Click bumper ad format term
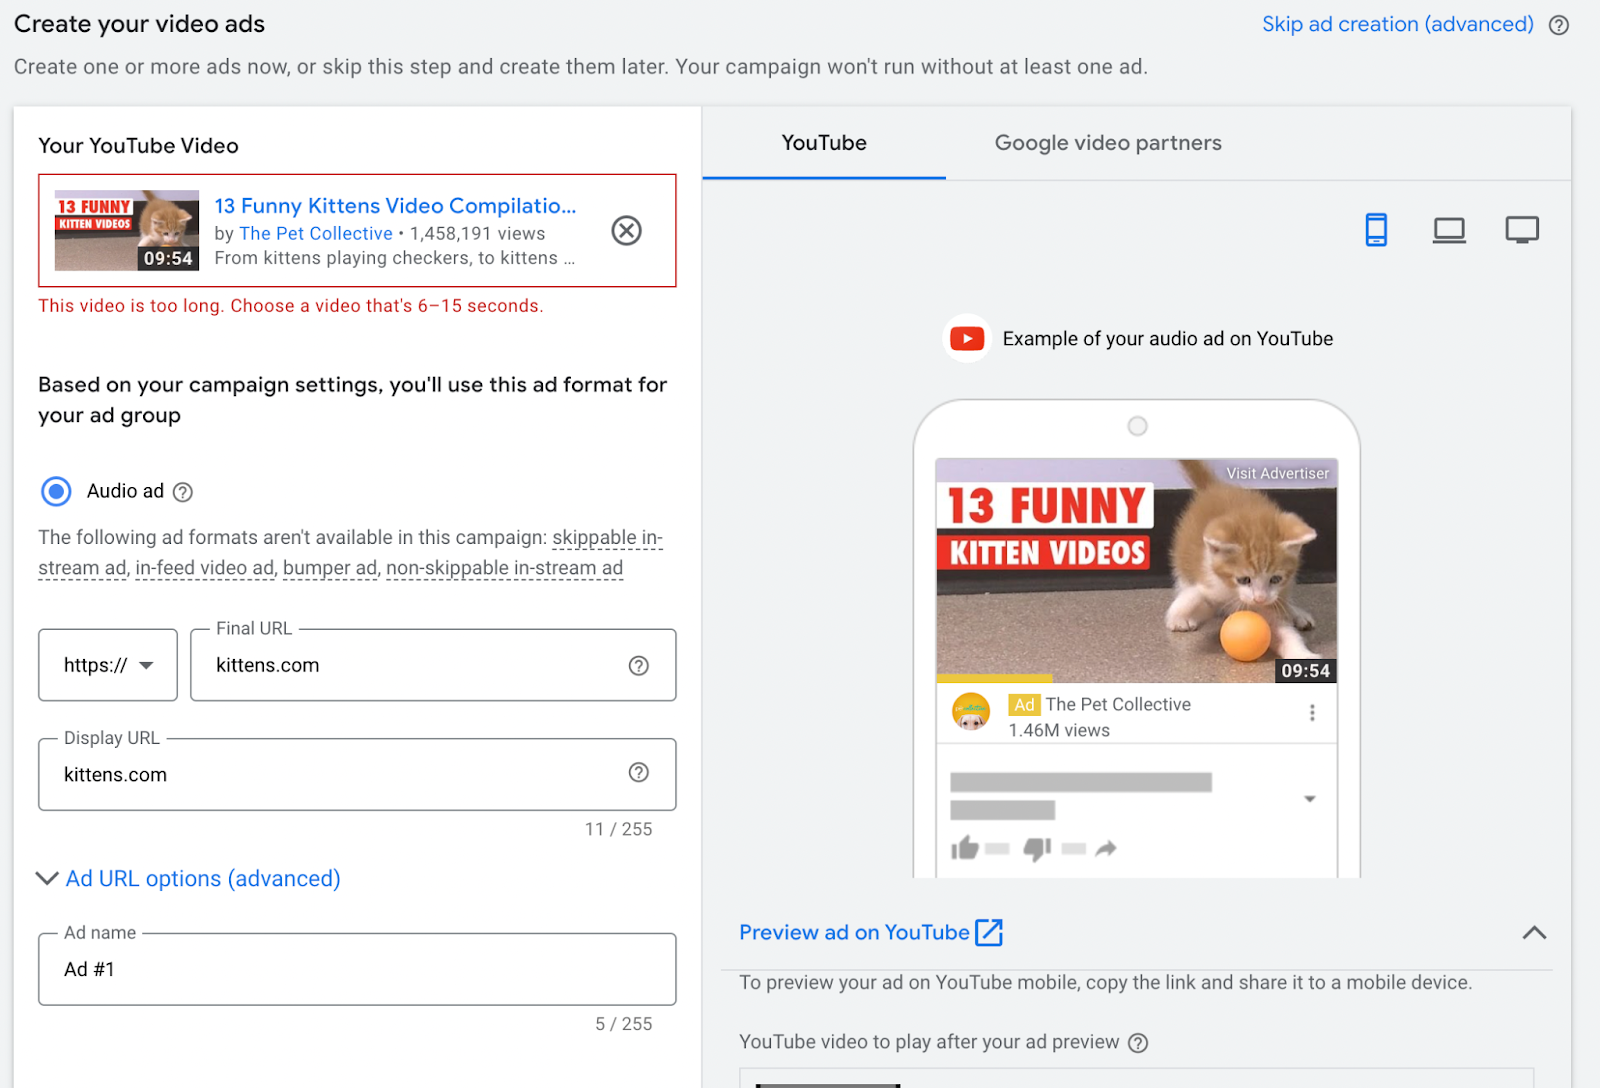Screen dimensions: 1600x1088 (x=330, y=568)
